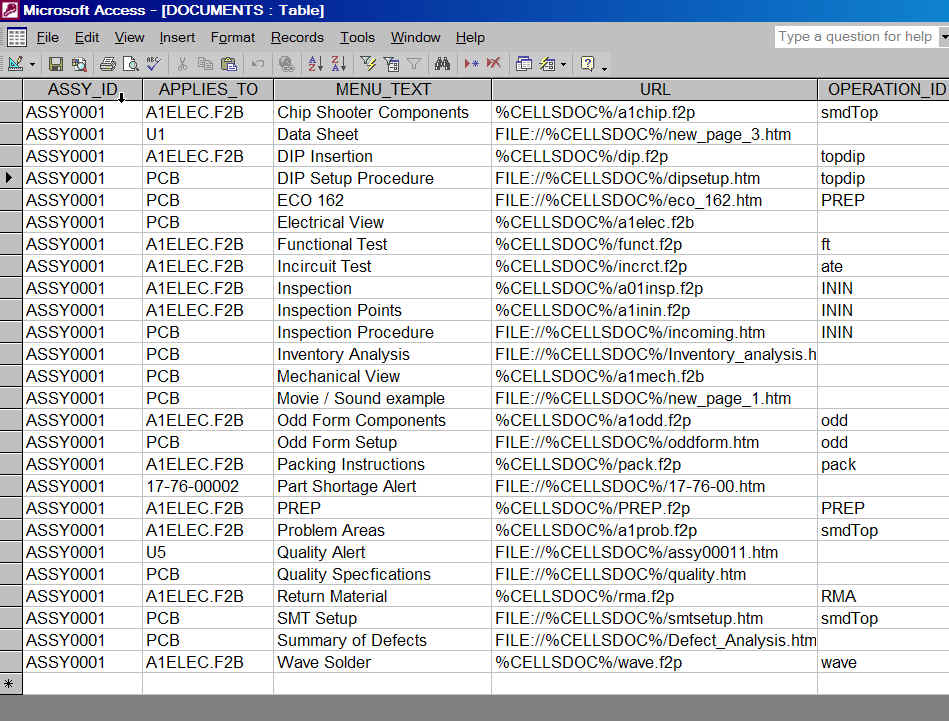The width and height of the screenshot is (949, 721).
Task: Click the 'Data Sheet' menu text cell
Action: 383,134
